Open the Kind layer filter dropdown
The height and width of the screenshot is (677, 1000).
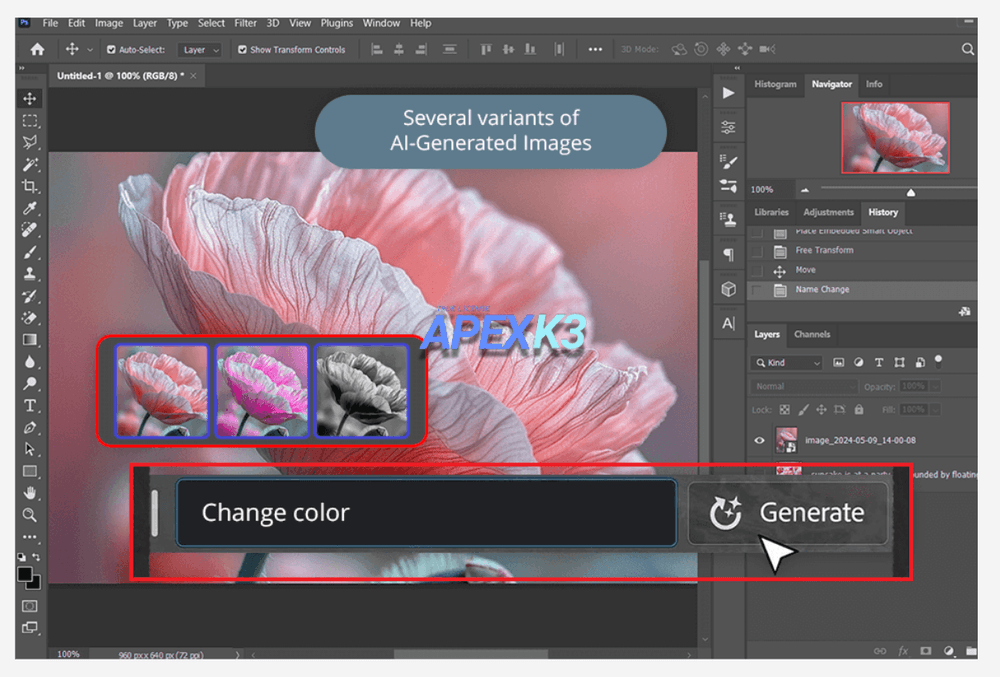(x=788, y=363)
